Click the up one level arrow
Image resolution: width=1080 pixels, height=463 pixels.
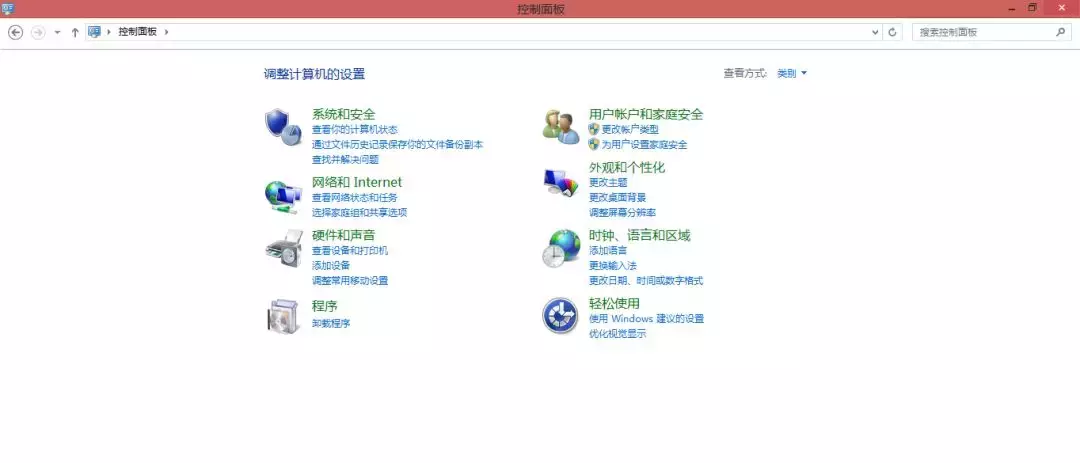75,32
